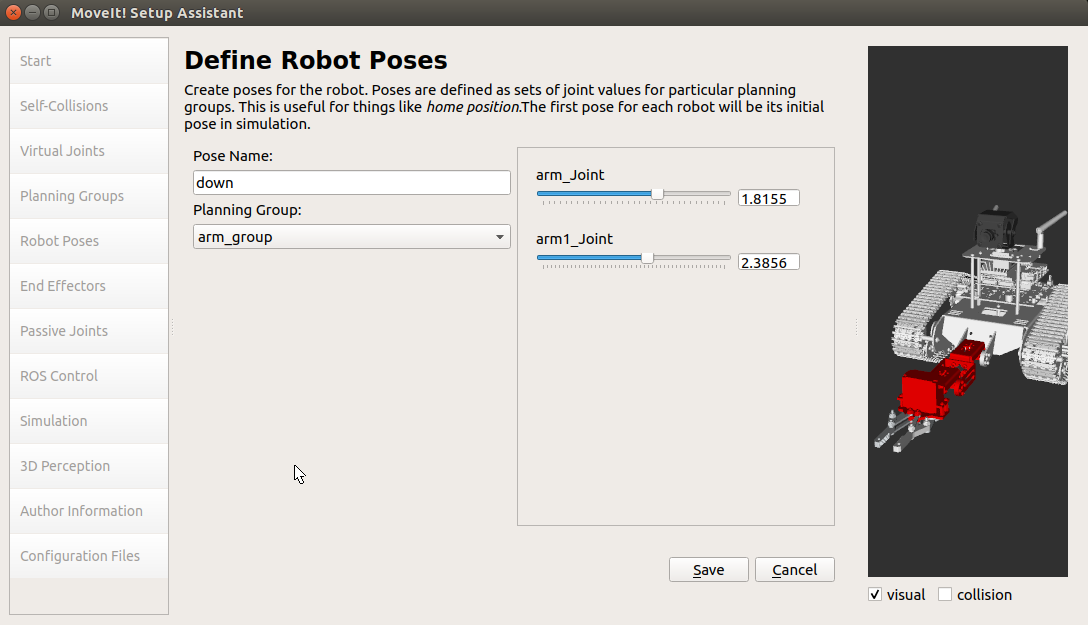The width and height of the screenshot is (1088, 625).
Task: Click the robot 3D model preview
Action: tap(968, 311)
